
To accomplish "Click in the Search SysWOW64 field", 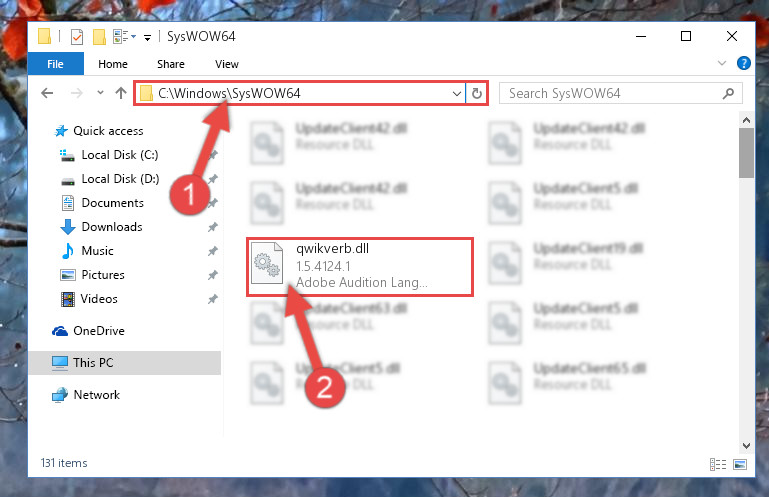I will tap(613, 93).
